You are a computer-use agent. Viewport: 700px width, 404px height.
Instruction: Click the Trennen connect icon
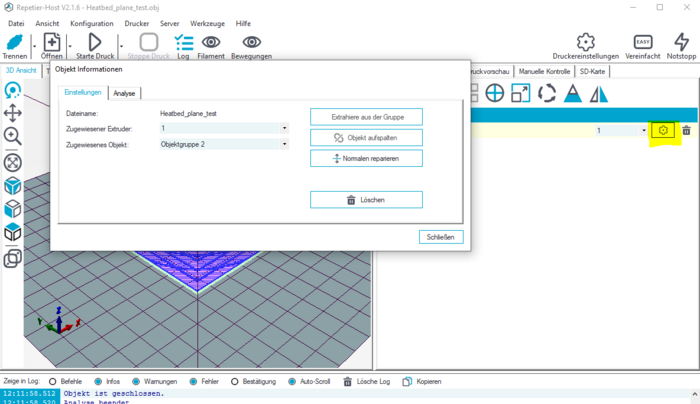15,42
